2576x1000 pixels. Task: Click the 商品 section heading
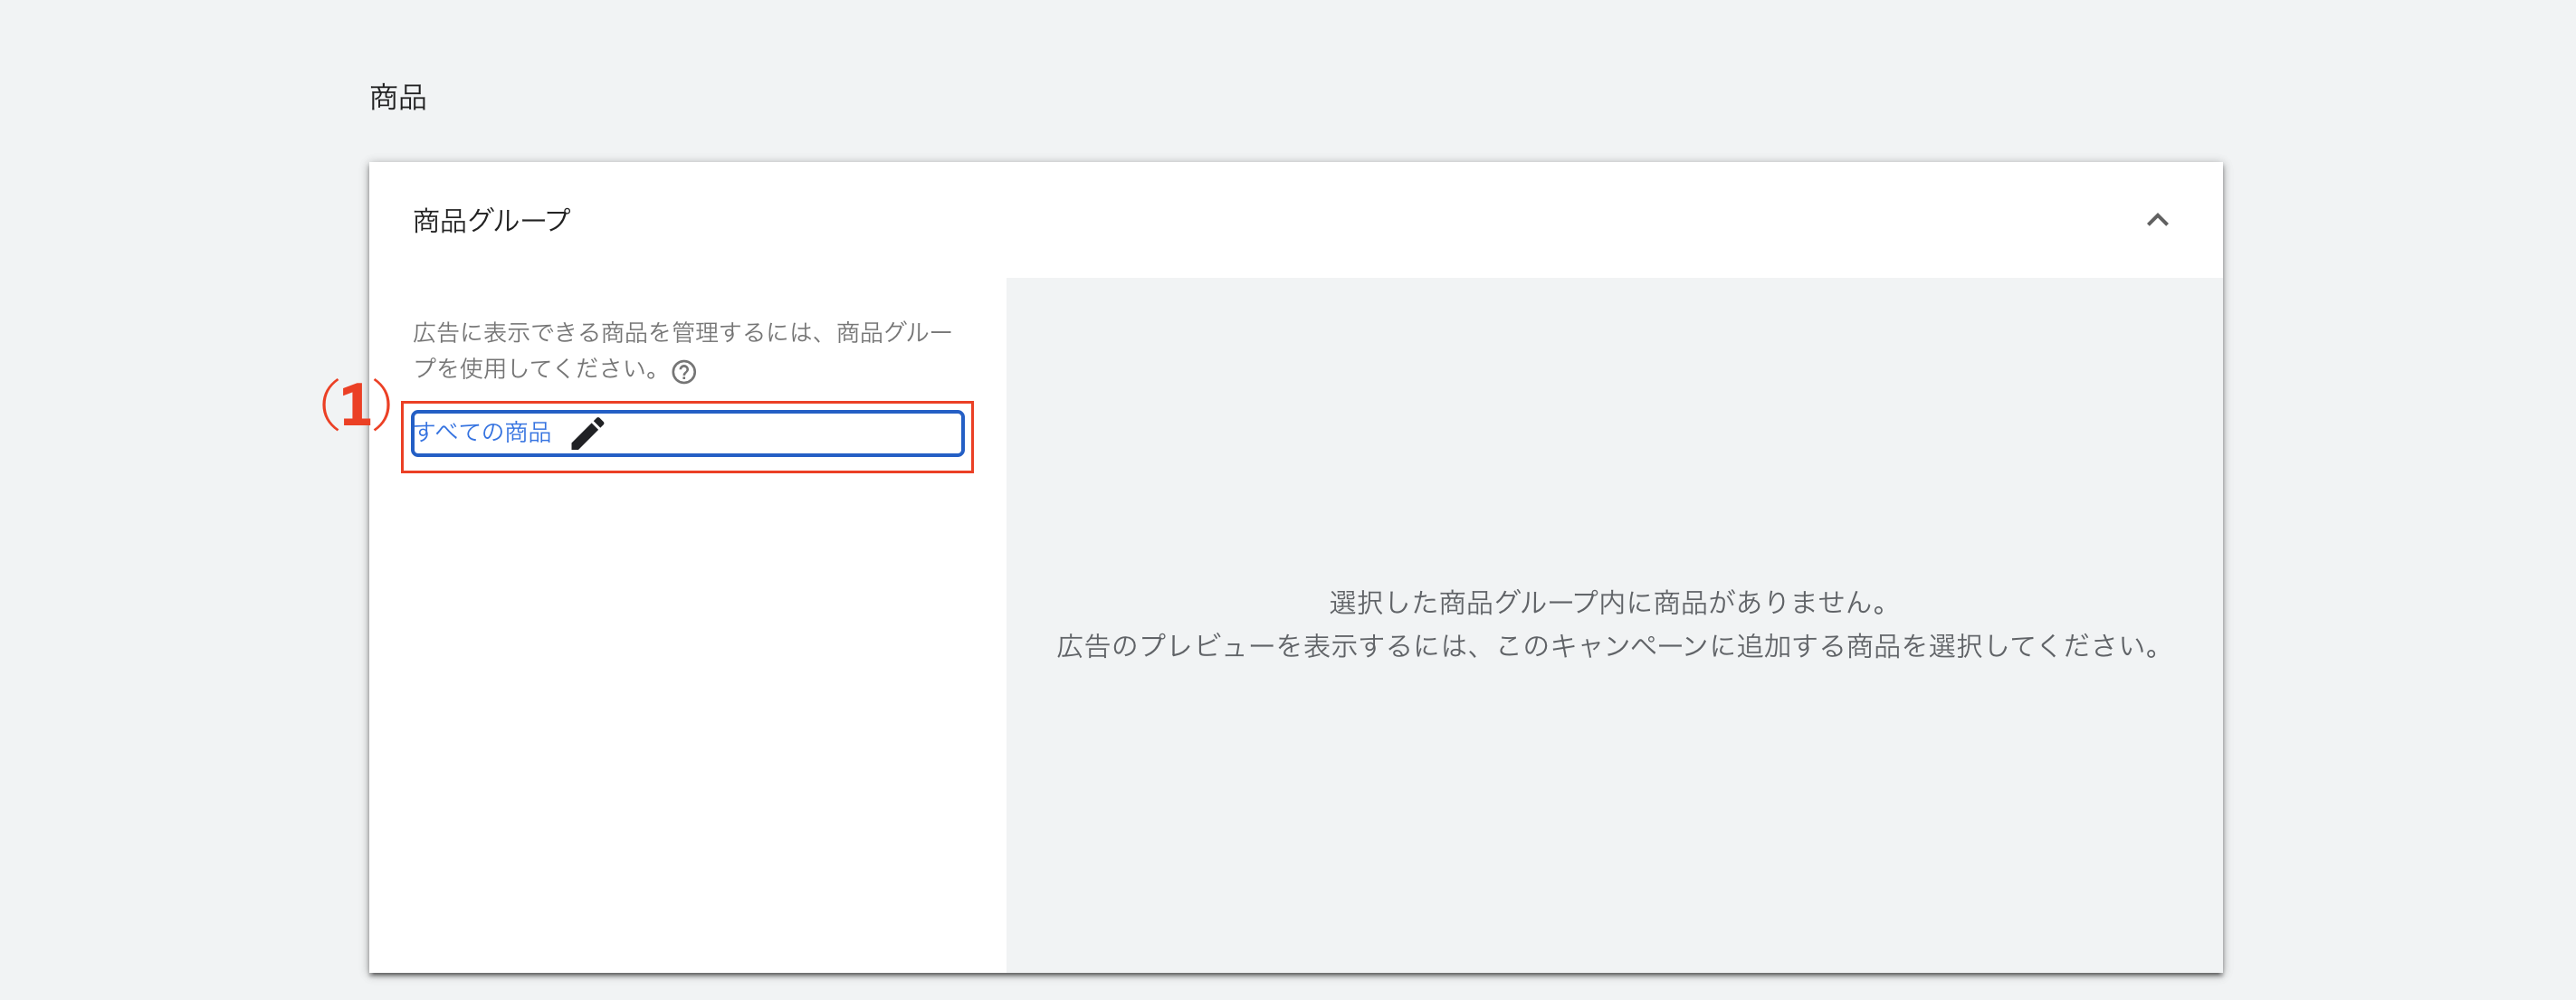398,97
